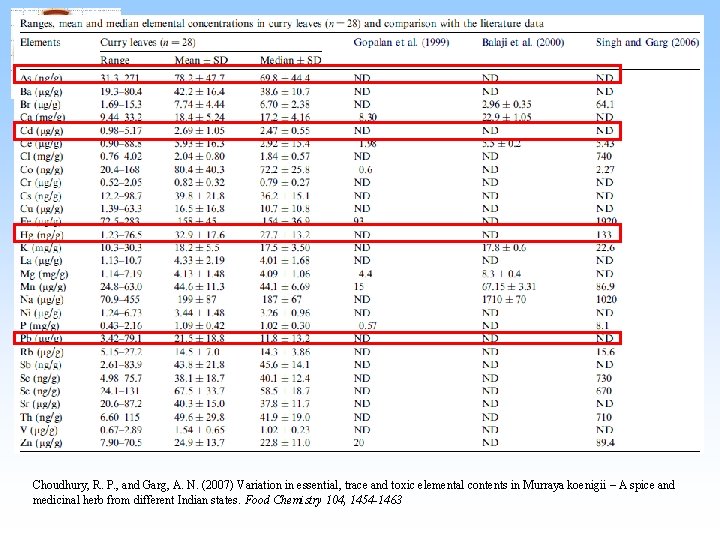Select the "Th (ng/g)" element label
The image size is (720, 540).
pyautogui.click(x=41, y=417)
